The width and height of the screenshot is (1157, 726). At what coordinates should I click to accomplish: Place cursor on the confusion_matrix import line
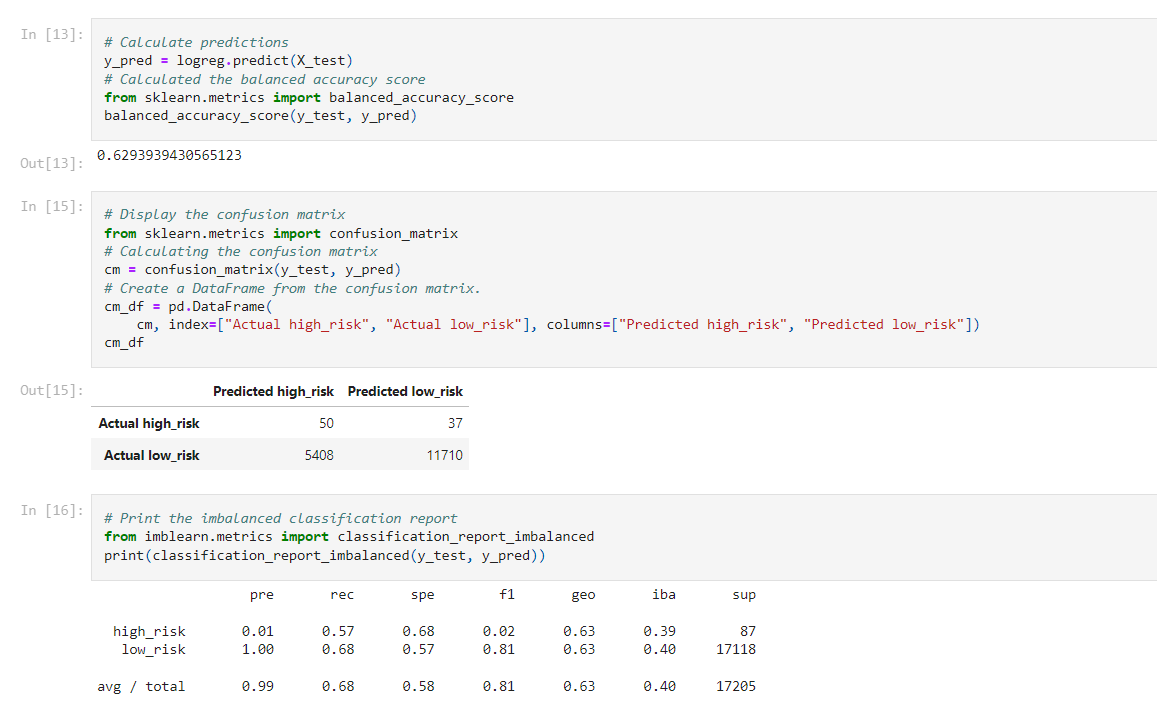(280, 233)
